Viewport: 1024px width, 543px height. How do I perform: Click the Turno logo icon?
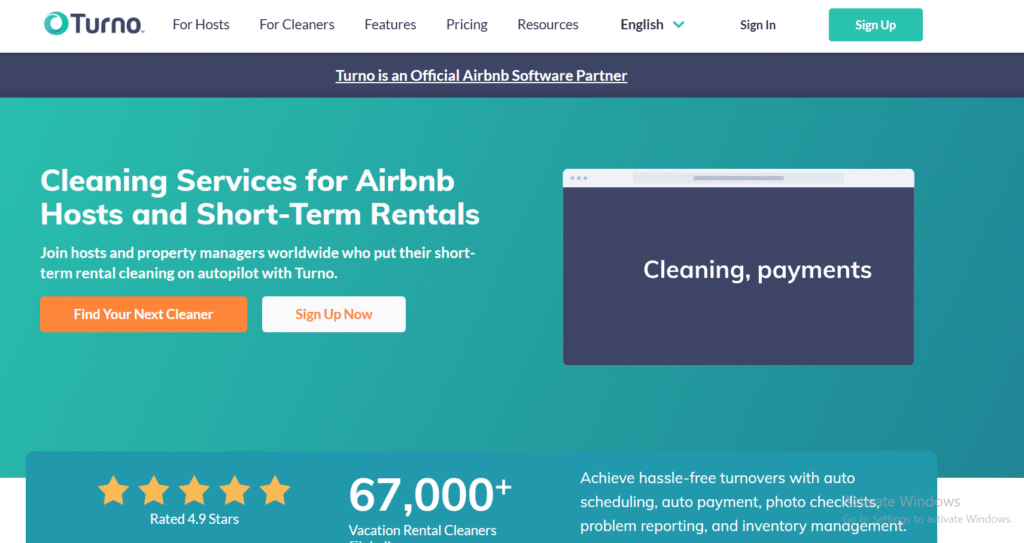(56, 24)
